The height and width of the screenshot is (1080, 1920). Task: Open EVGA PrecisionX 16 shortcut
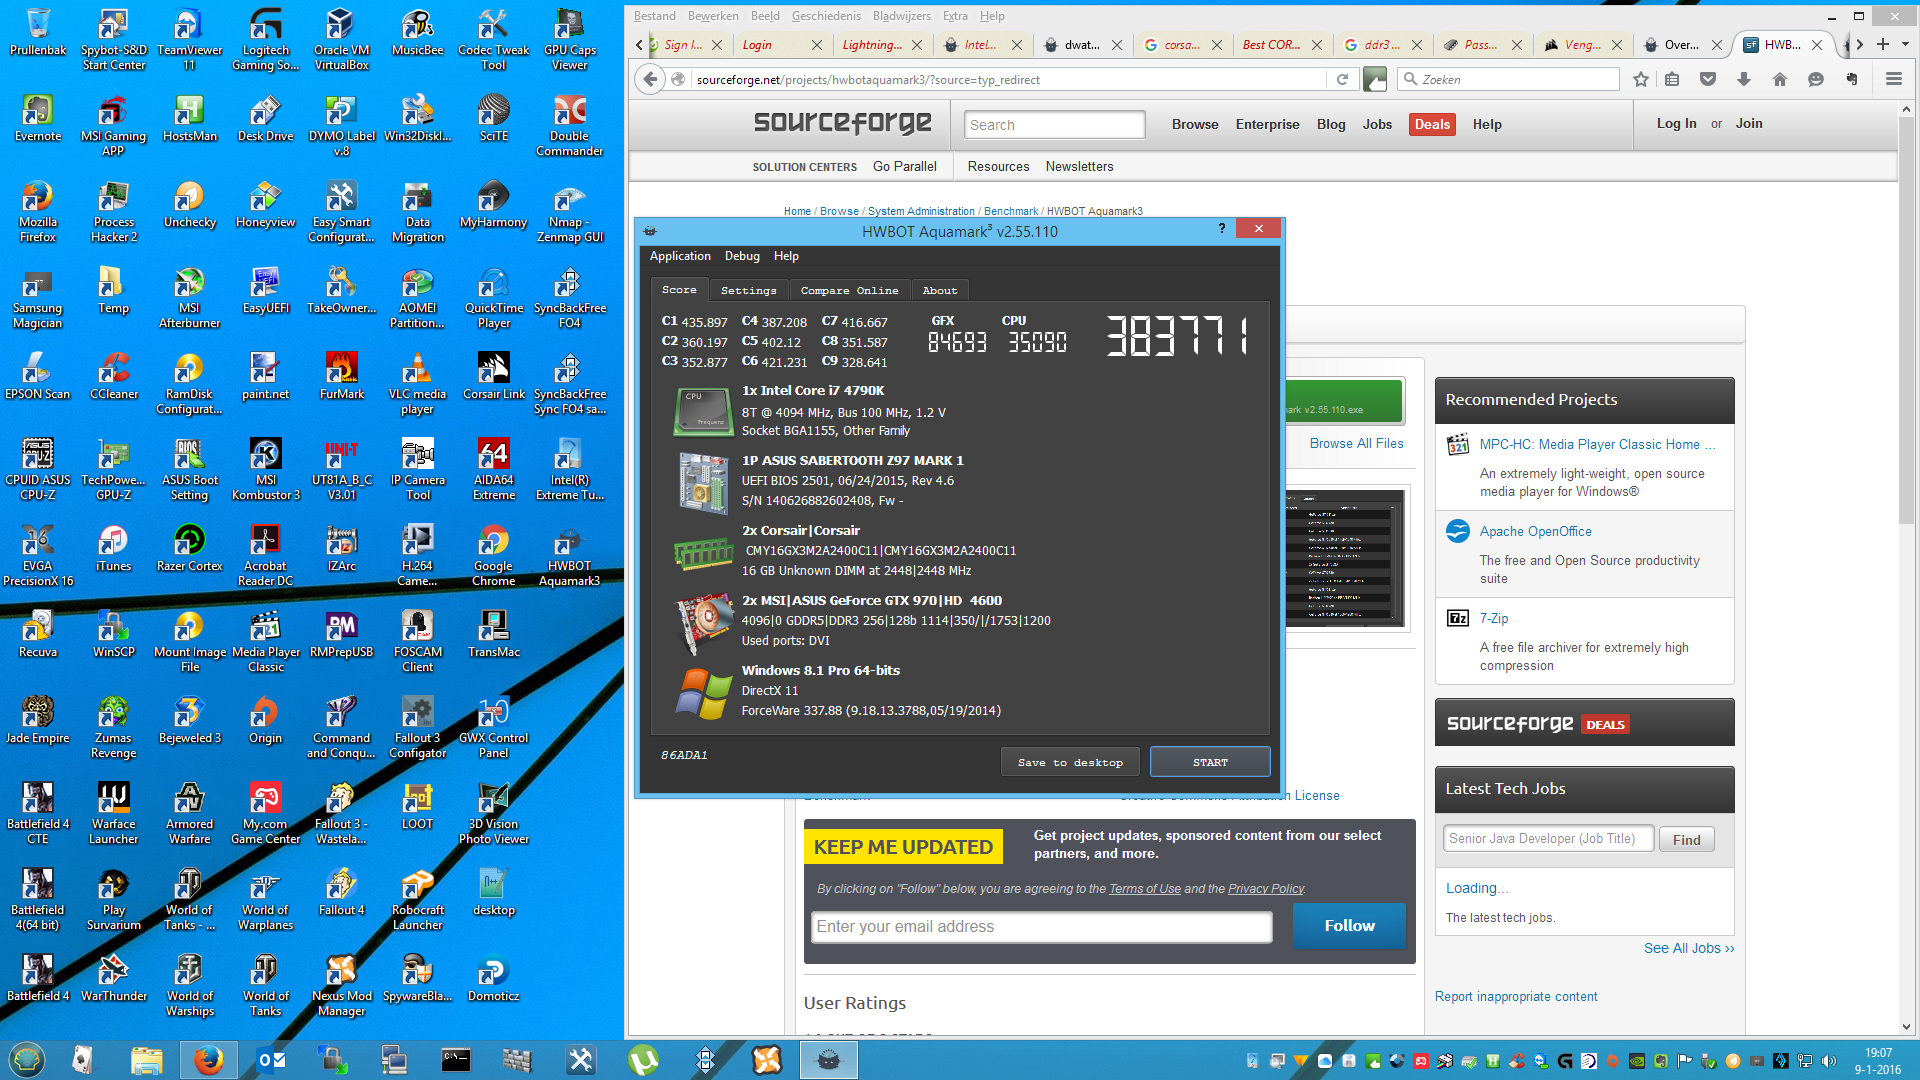point(38,556)
